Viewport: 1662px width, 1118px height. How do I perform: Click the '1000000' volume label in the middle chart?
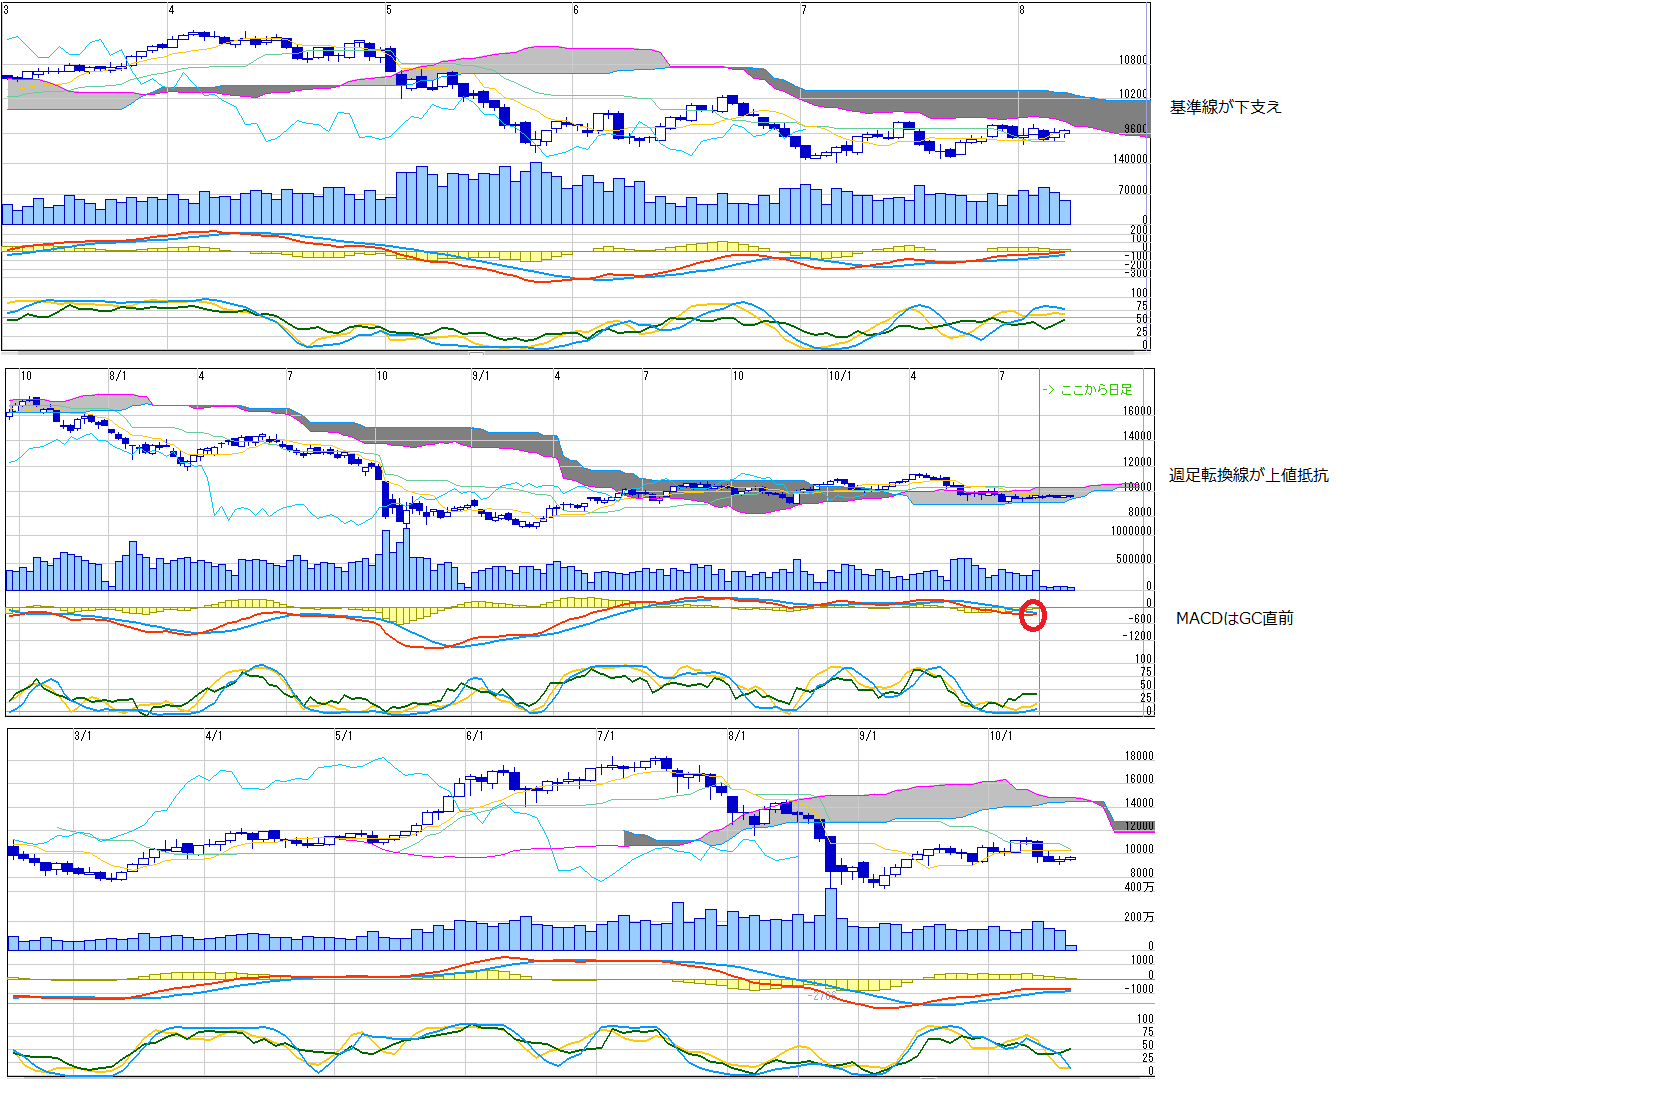click(x=1131, y=531)
